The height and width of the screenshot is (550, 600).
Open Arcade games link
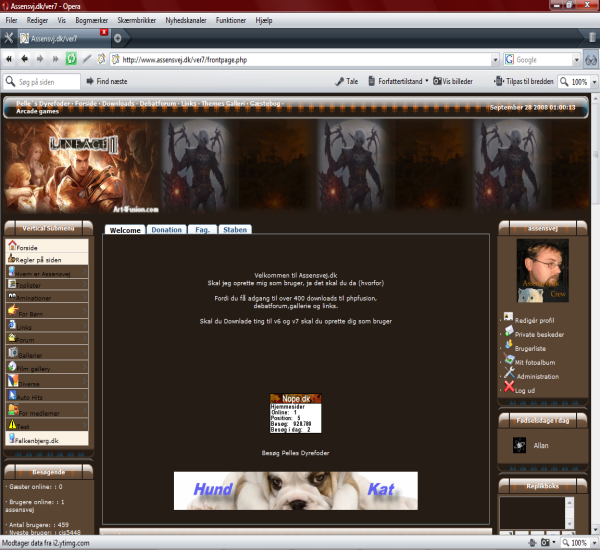tap(38, 111)
